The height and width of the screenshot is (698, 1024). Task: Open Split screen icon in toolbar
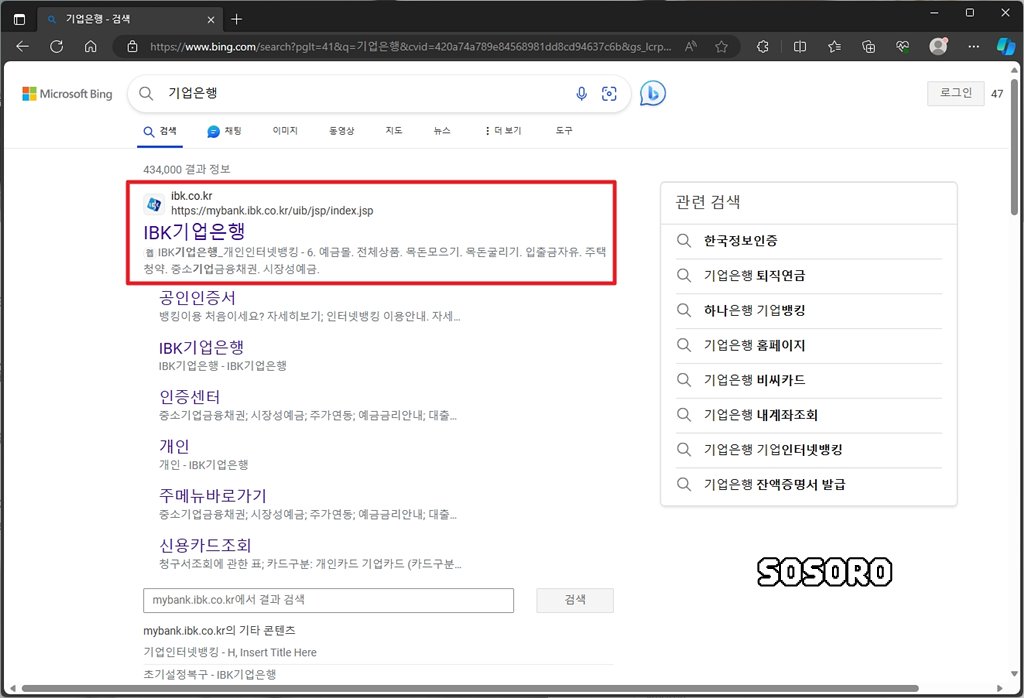click(x=799, y=46)
